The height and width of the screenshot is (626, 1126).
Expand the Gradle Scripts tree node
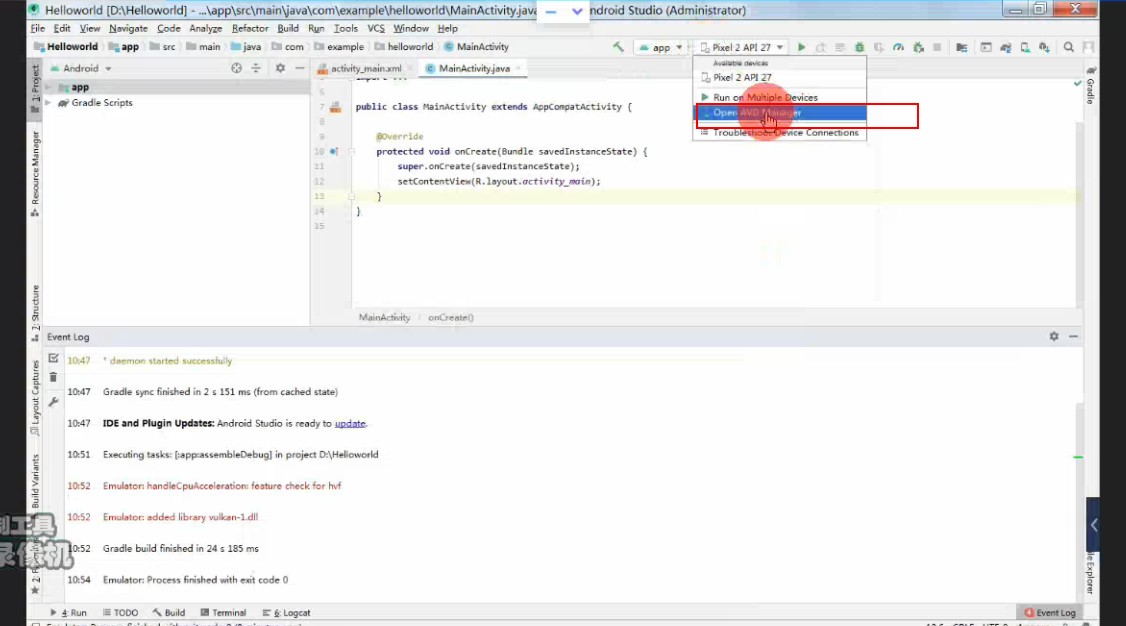pos(48,103)
